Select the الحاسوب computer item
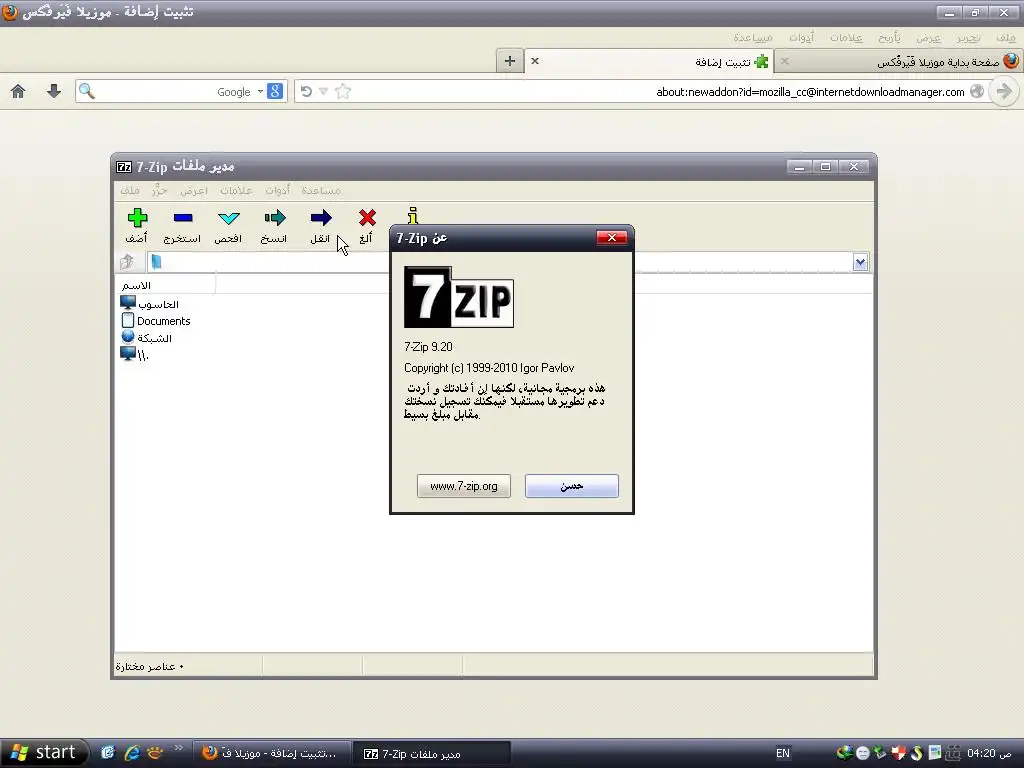 (x=150, y=304)
